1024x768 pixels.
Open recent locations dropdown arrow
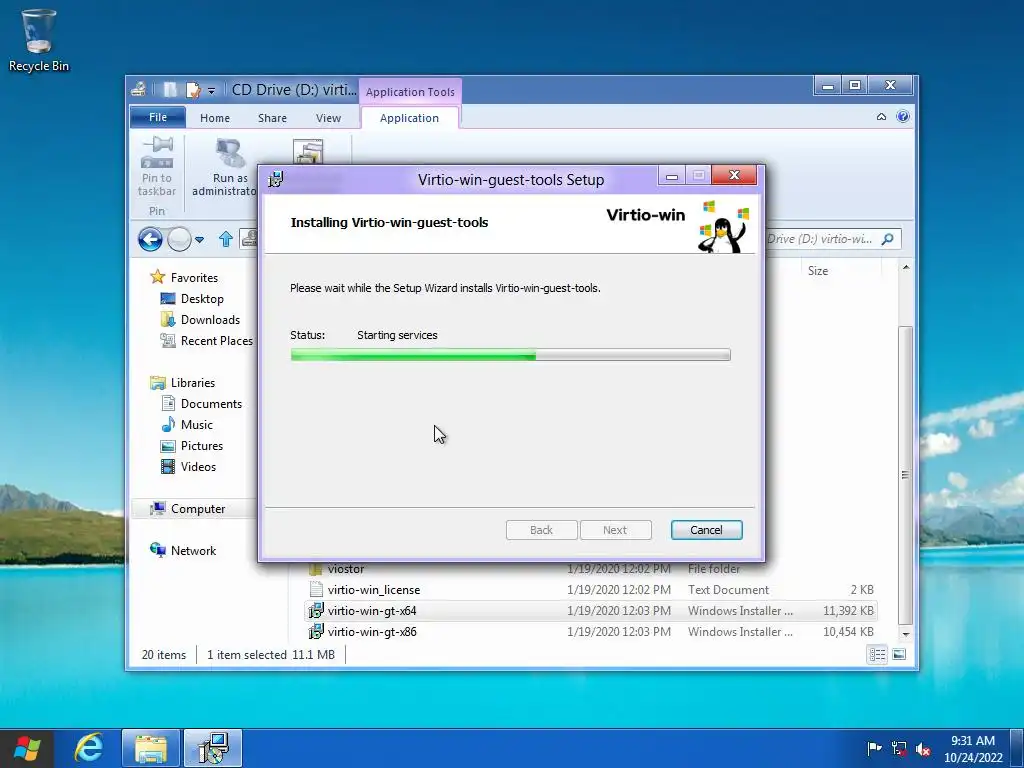tap(200, 240)
